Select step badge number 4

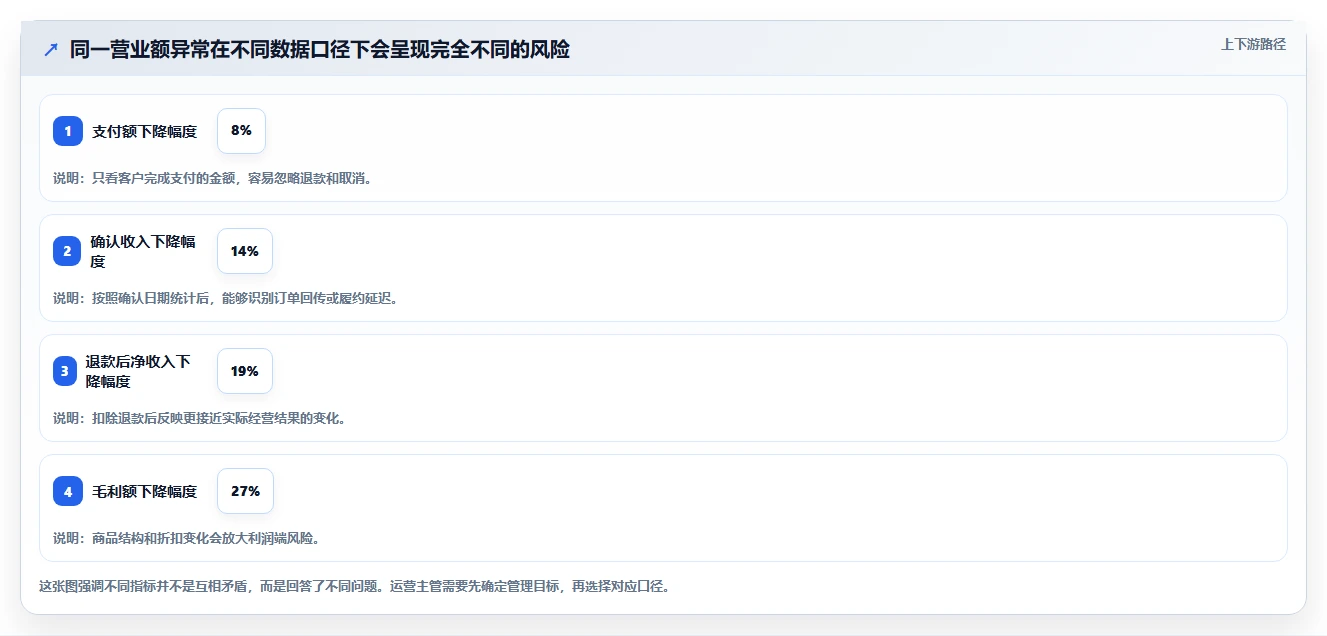(x=68, y=491)
